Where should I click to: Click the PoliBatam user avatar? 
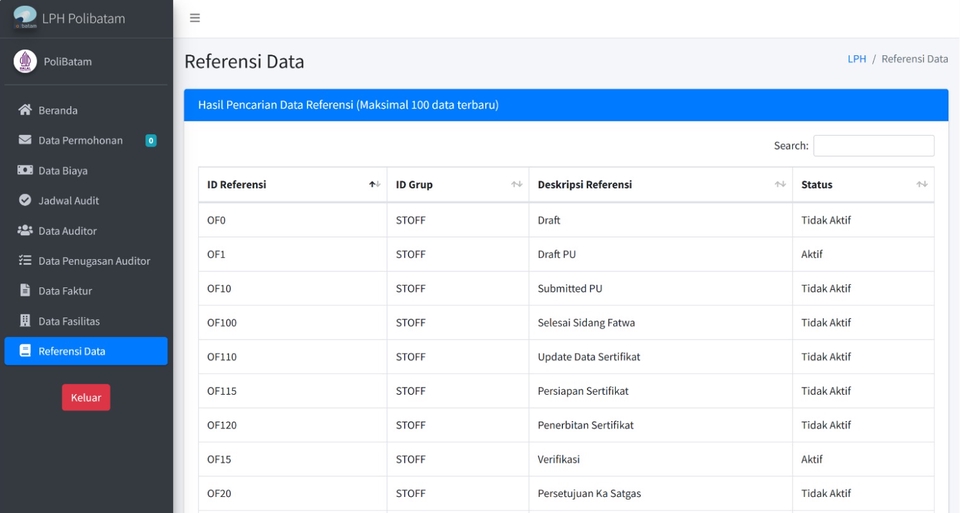(25, 61)
